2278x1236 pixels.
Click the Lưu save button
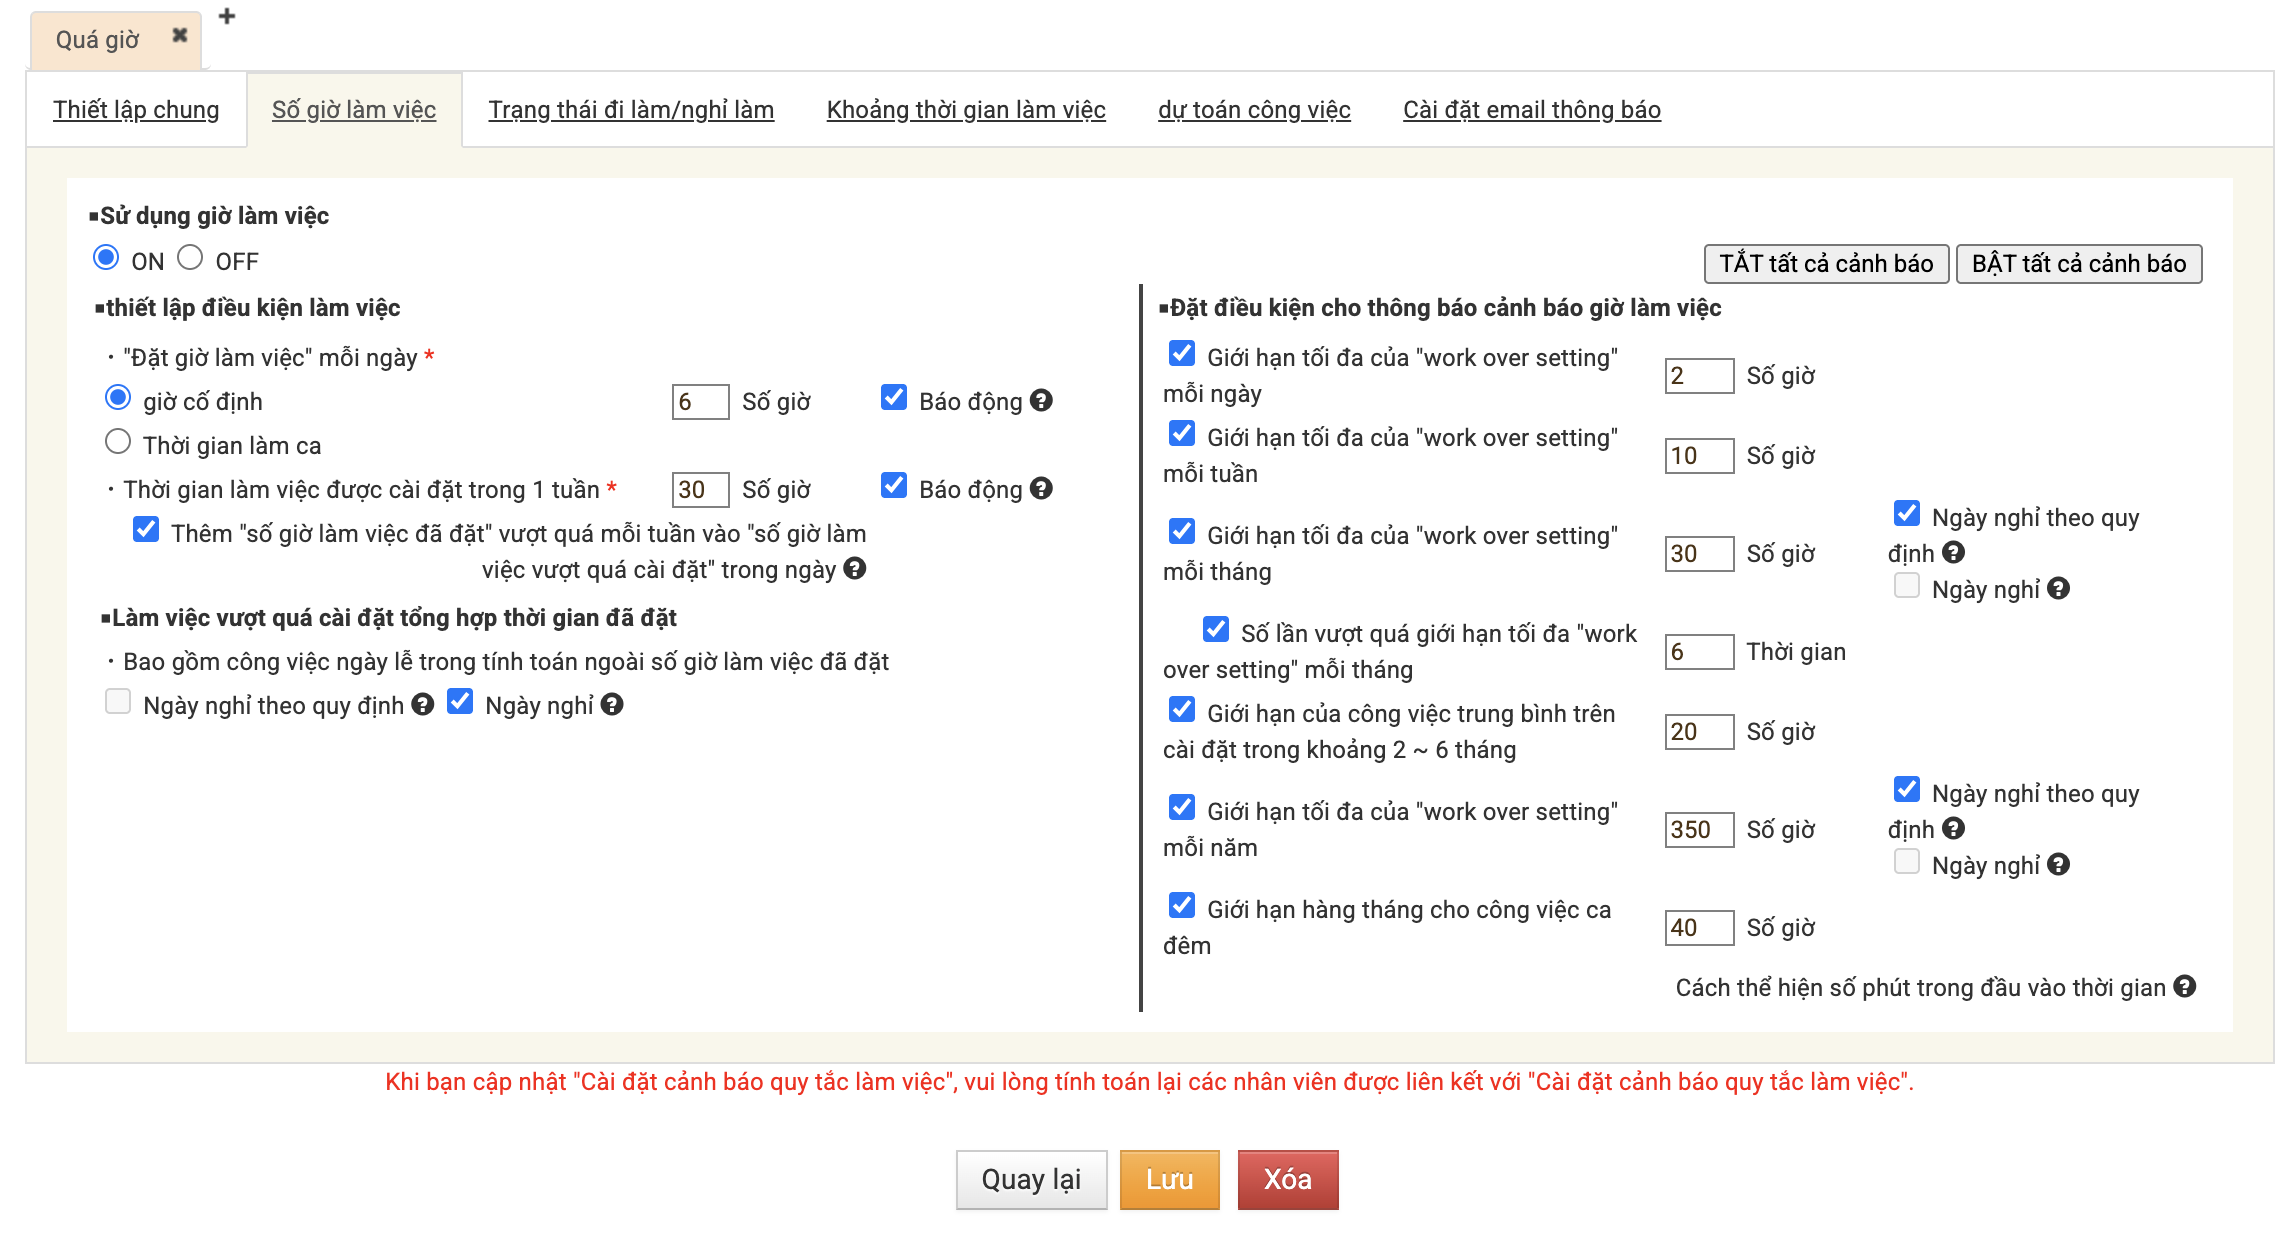click(x=1169, y=1179)
